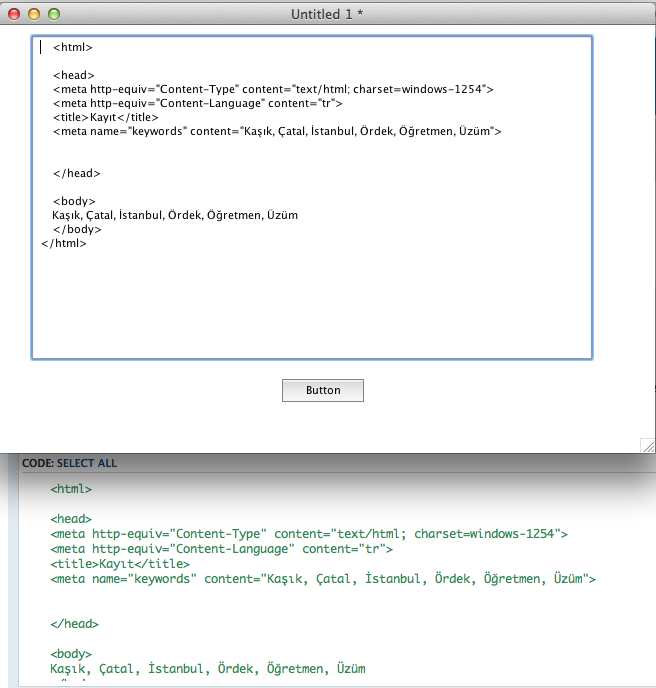Click the window resize grip corner

(x=647, y=445)
